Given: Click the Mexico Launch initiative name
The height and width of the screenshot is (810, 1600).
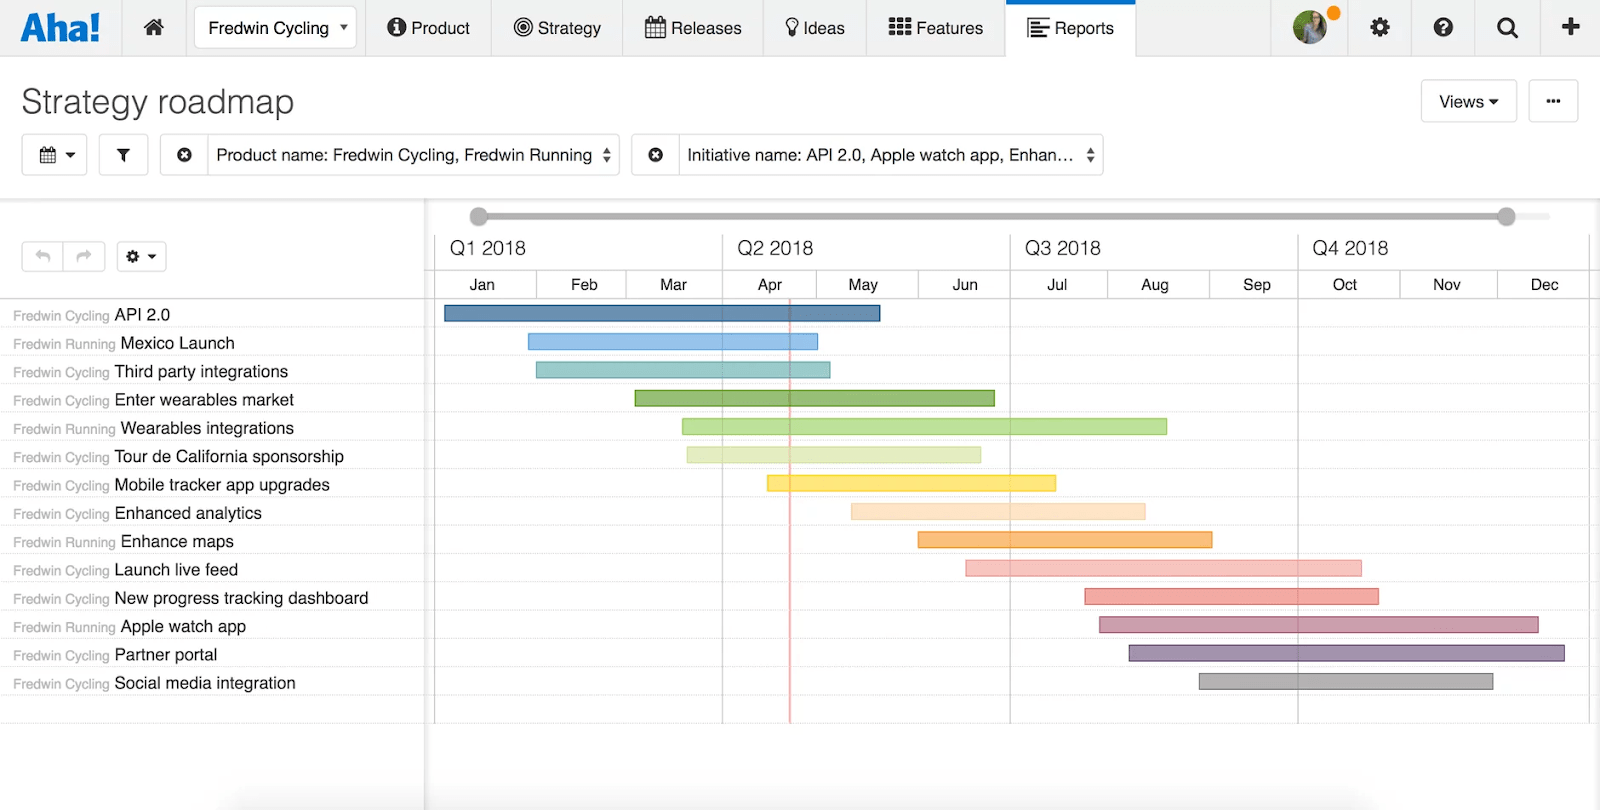Looking at the screenshot, I should [178, 343].
